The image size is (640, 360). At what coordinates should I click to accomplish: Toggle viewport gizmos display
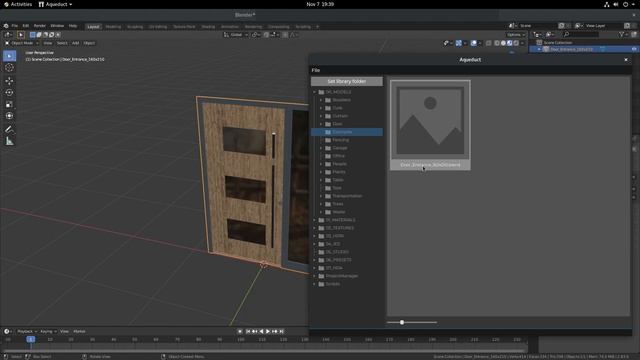click(x=459, y=43)
